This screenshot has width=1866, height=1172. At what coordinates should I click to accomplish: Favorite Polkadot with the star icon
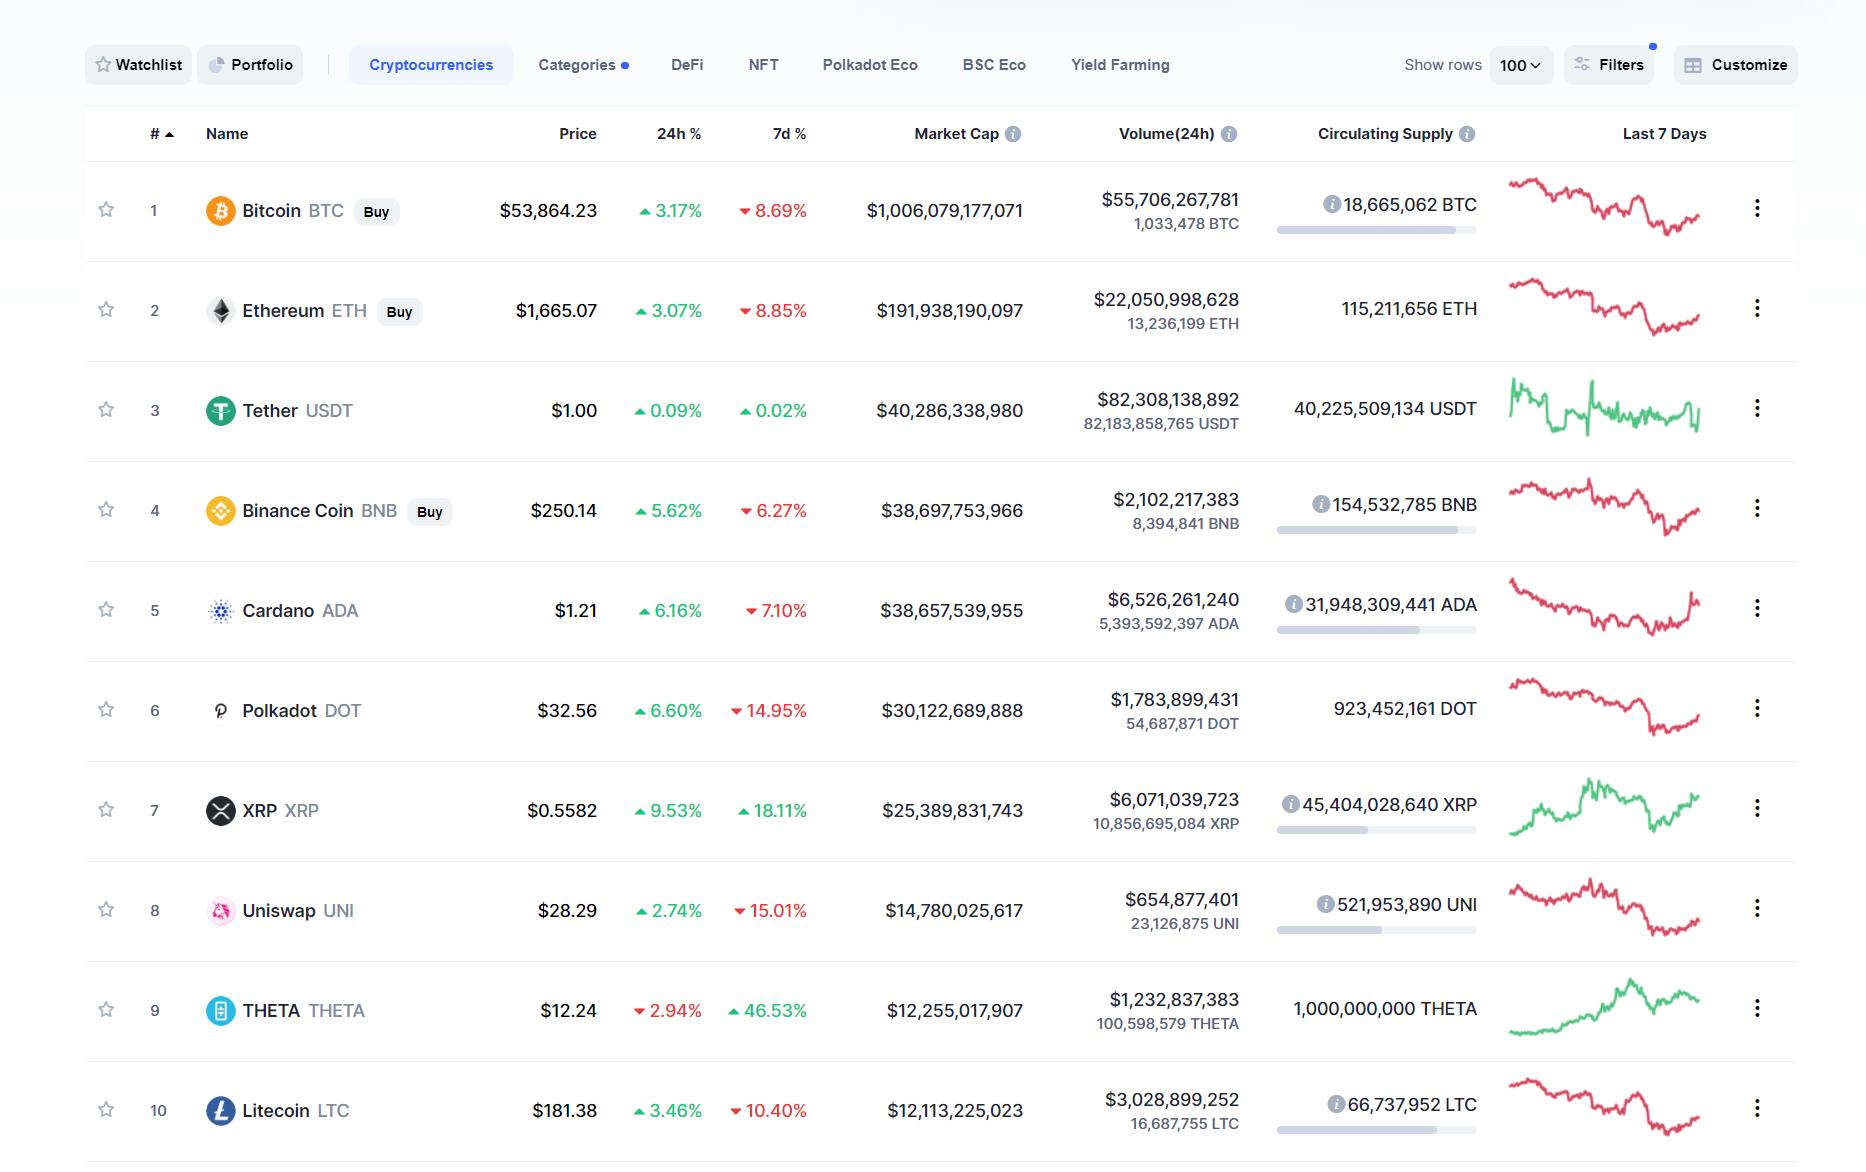pyautogui.click(x=106, y=709)
